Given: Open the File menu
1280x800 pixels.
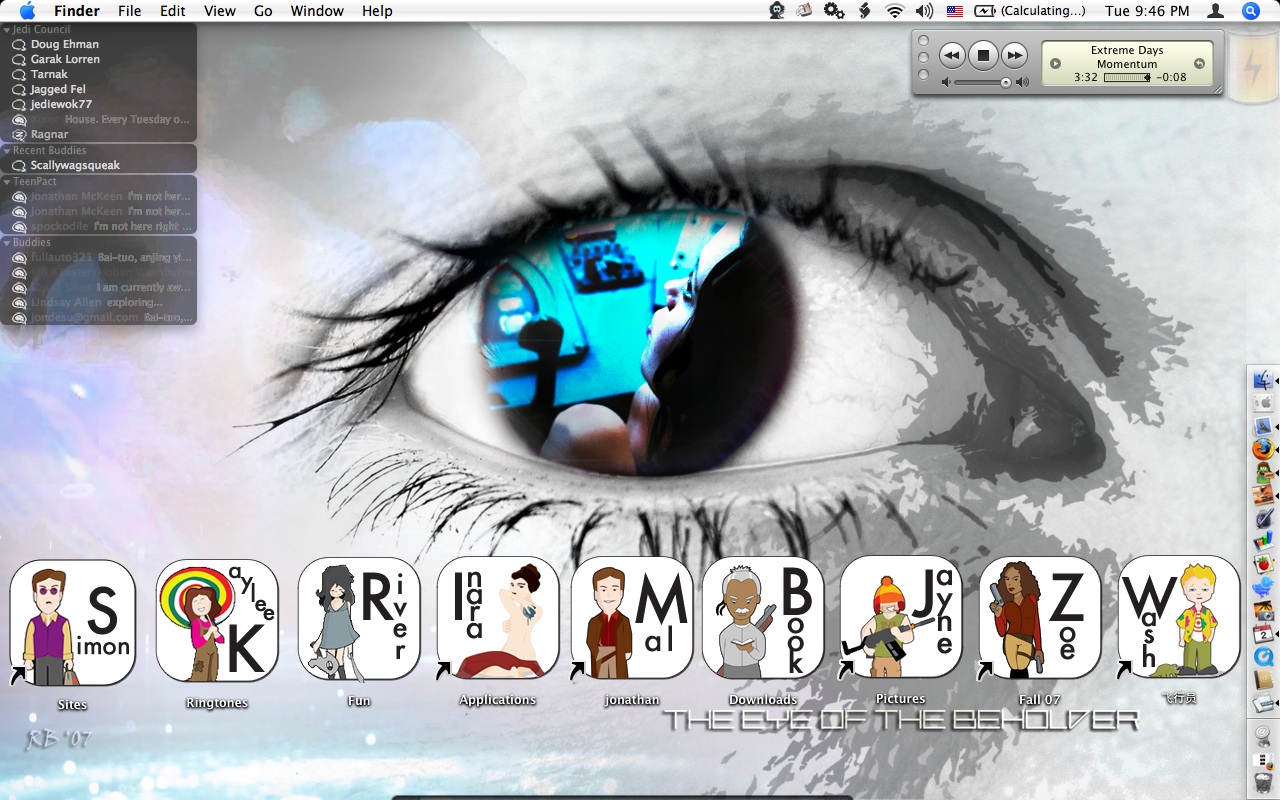Looking at the screenshot, I should click(x=129, y=11).
